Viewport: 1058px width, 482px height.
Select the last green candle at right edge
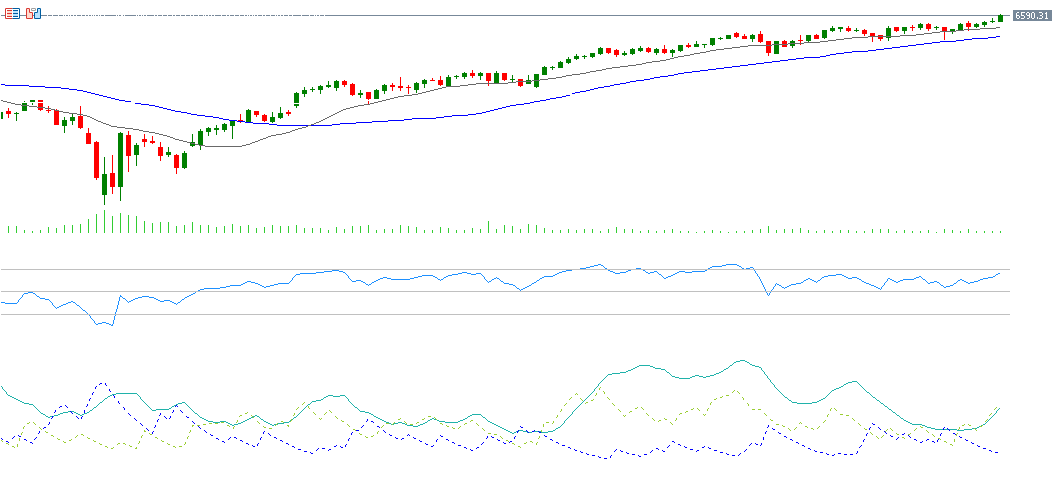coord(1000,18)
